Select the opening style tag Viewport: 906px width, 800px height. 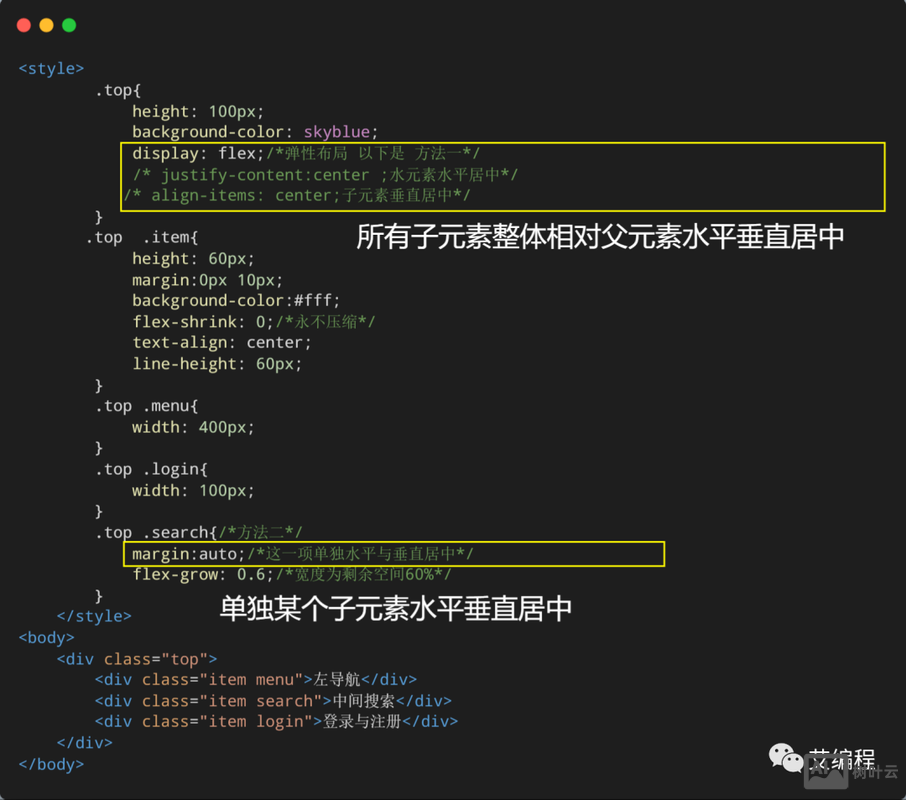tap(50, 68)
